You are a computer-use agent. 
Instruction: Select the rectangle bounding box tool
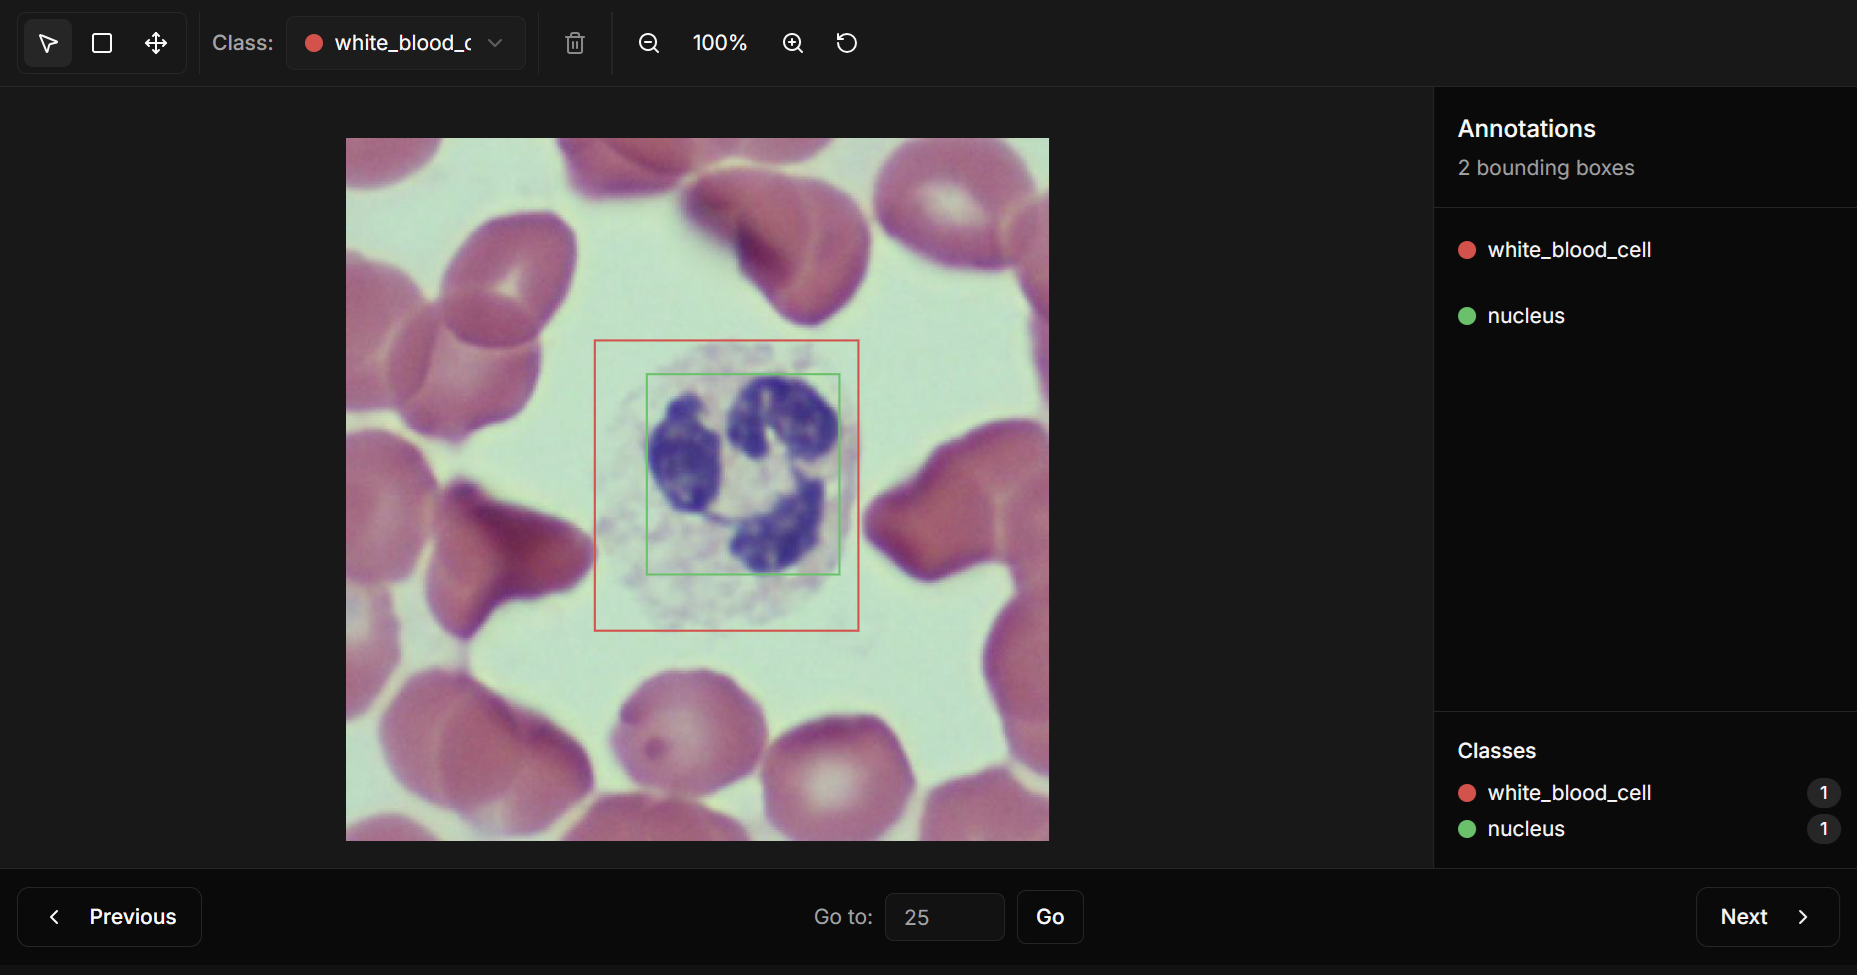pyautogui.click(x=102, y=43)
